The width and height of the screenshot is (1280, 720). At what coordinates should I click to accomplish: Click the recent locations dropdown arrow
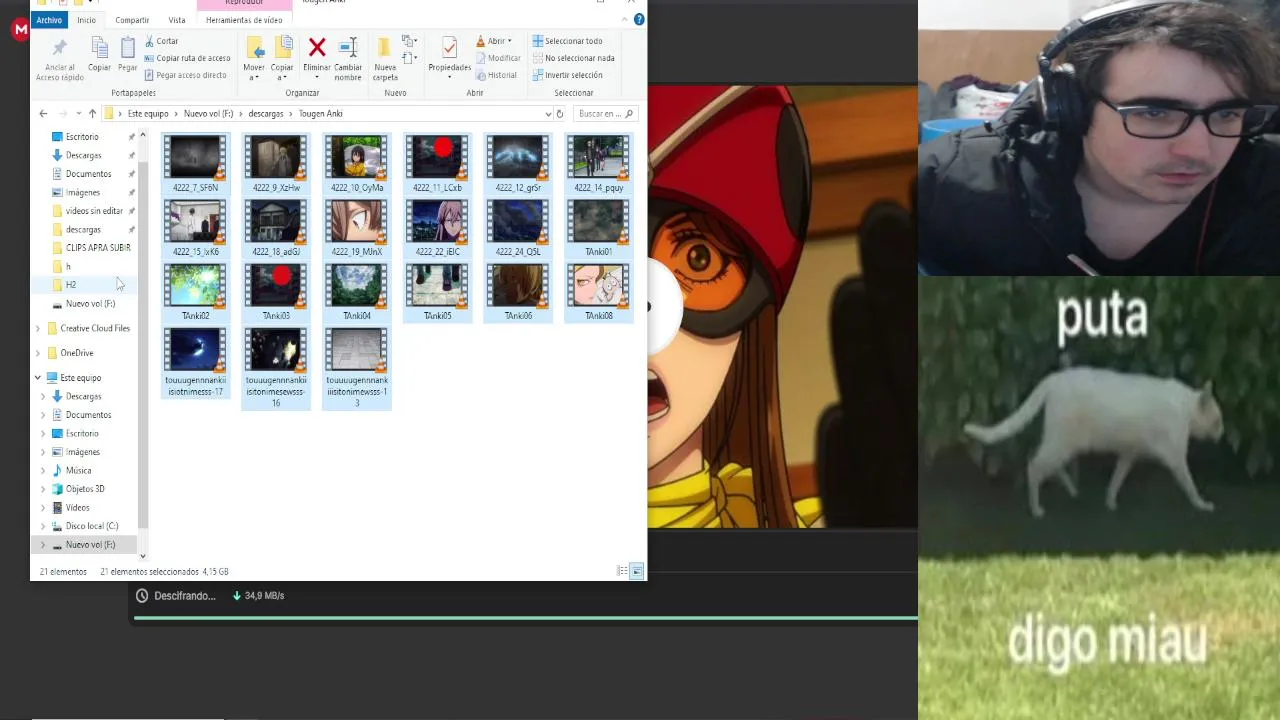click(x=78, y=114)
